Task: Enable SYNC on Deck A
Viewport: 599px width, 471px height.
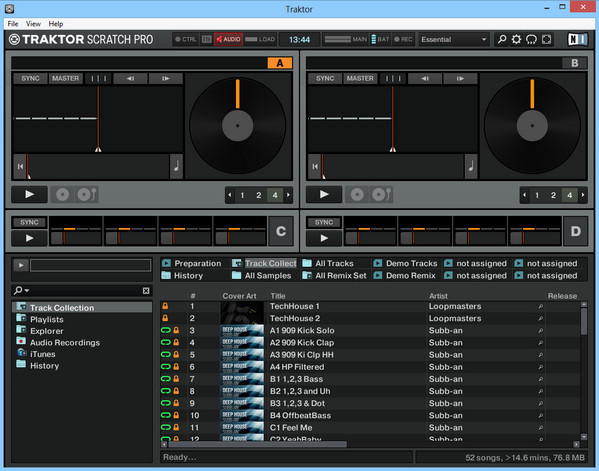Action: tap(30, 78)
